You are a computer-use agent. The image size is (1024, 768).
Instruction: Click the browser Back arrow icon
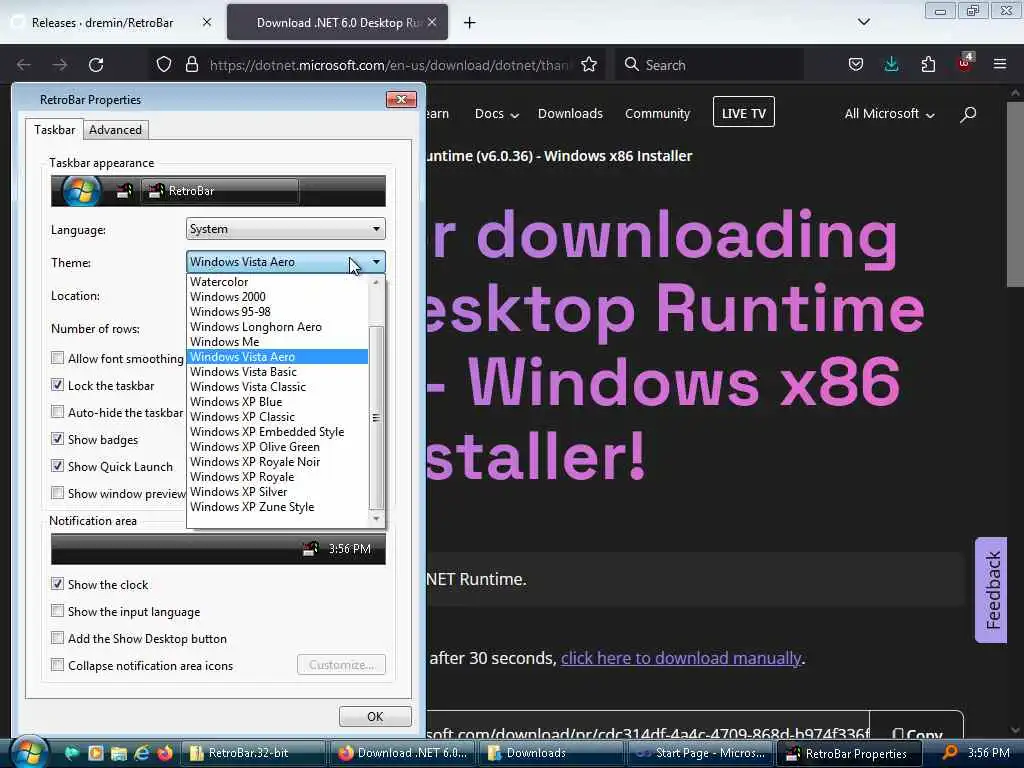[24, 65]
